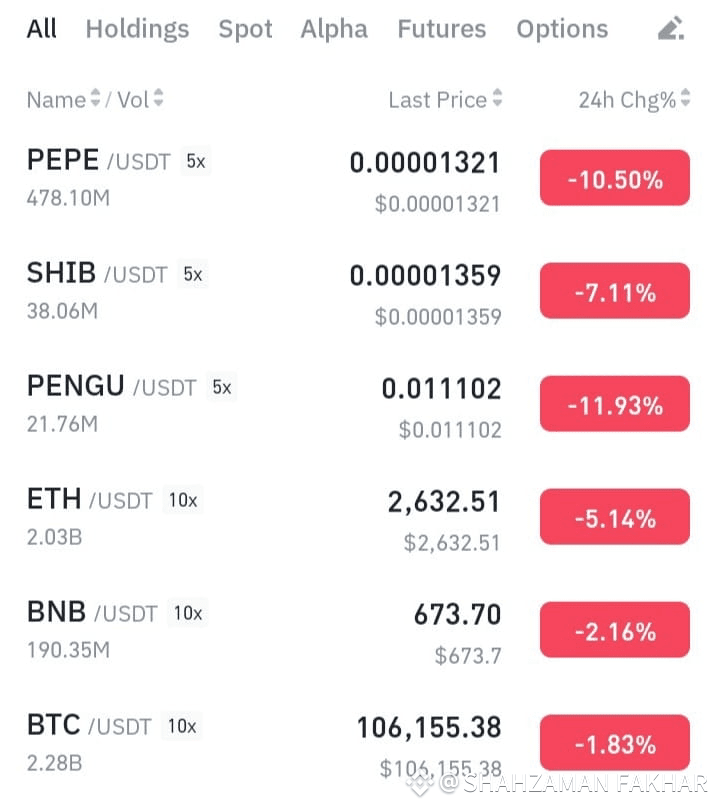The image size is (716, 808).
Task: Toggle SHIB -7.11% change badge
Action: [615, 291]
